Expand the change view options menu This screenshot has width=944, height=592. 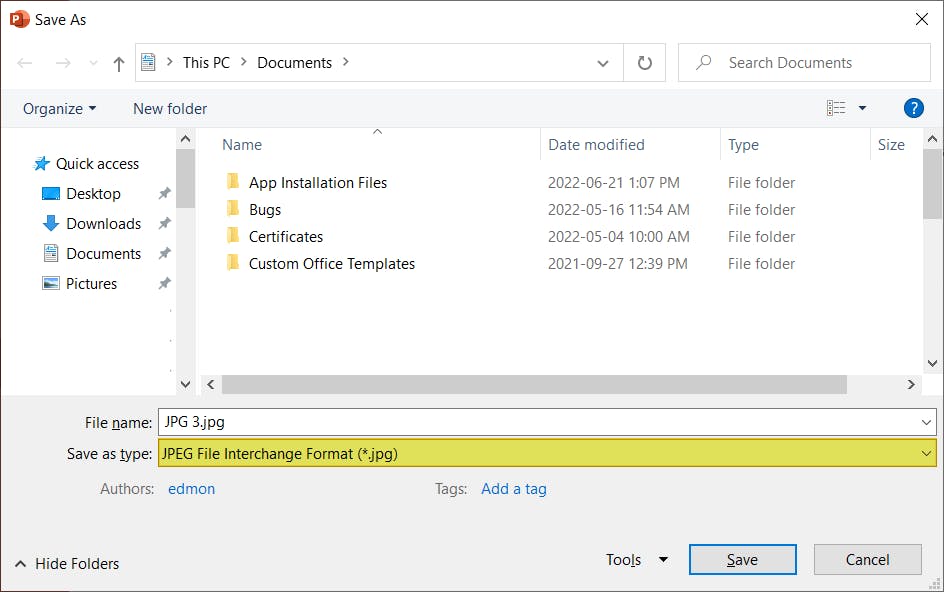861,108
